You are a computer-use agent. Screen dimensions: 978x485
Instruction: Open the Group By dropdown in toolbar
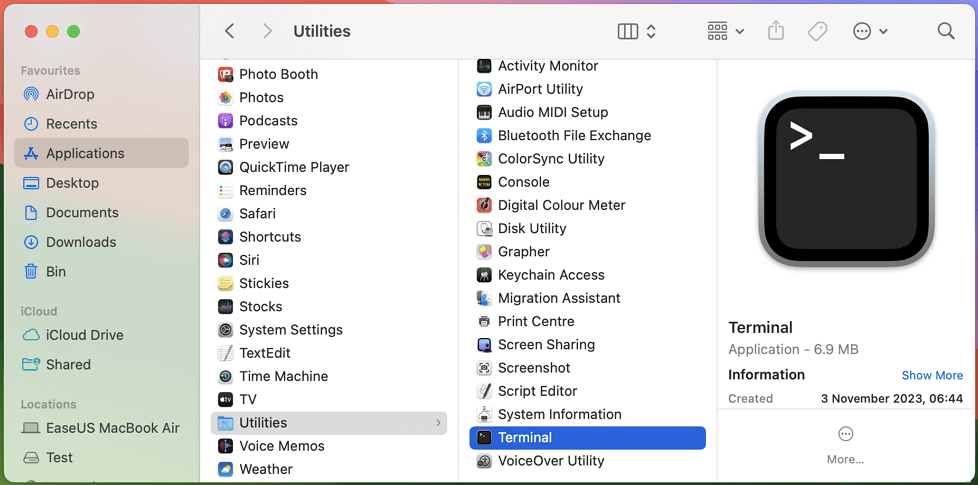(x=726, y=31)
